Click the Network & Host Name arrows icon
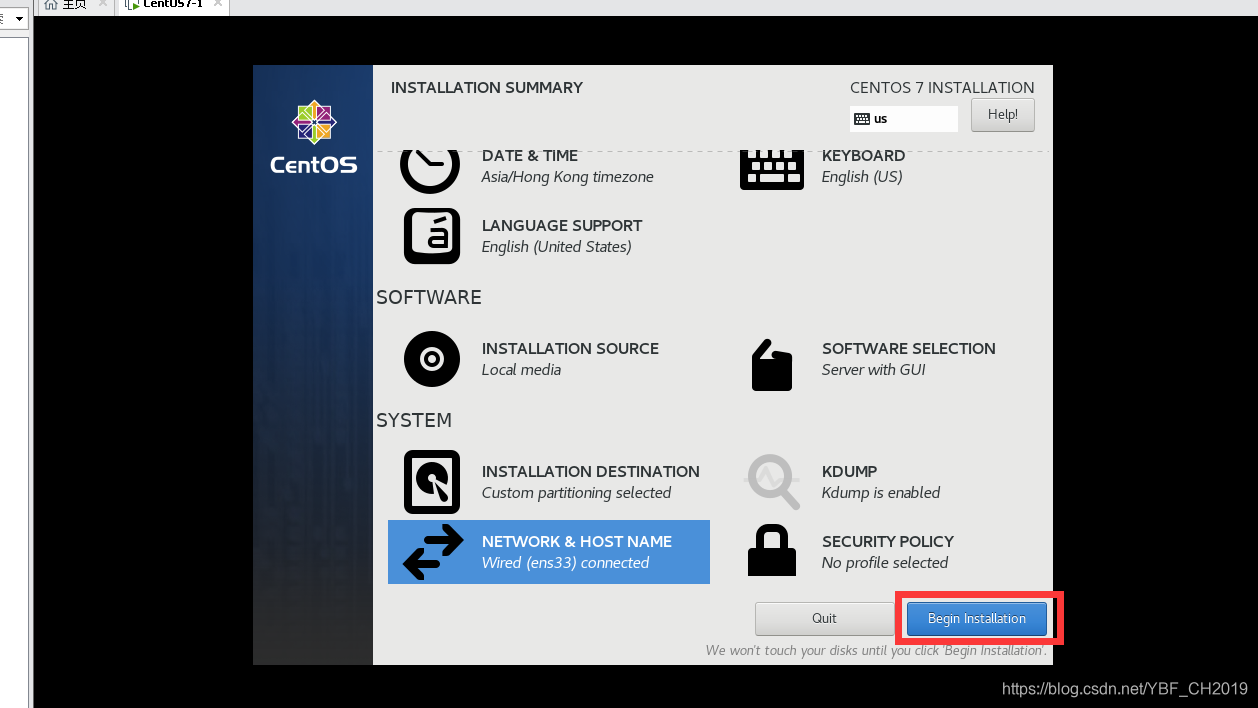This screenshot has width=1258, height=708. click(432, 552)
